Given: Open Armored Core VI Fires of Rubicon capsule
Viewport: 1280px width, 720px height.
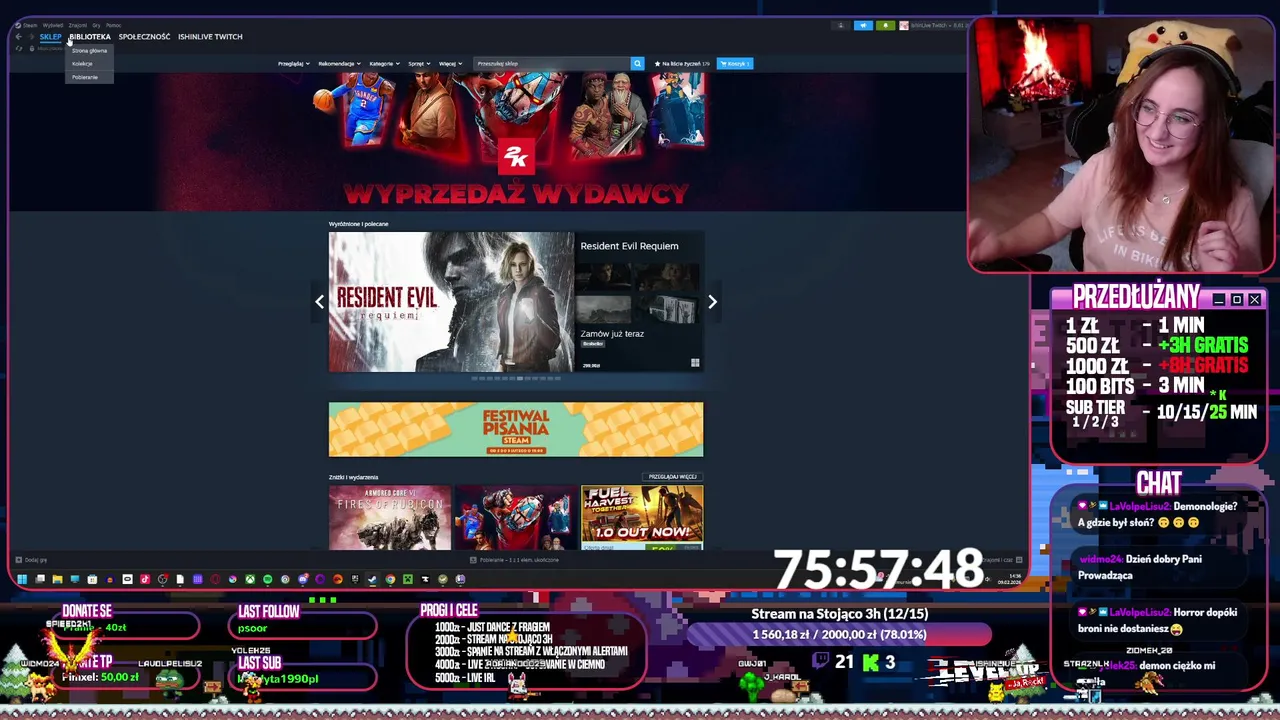Looking at the screenshot, I should click(390, 518).
